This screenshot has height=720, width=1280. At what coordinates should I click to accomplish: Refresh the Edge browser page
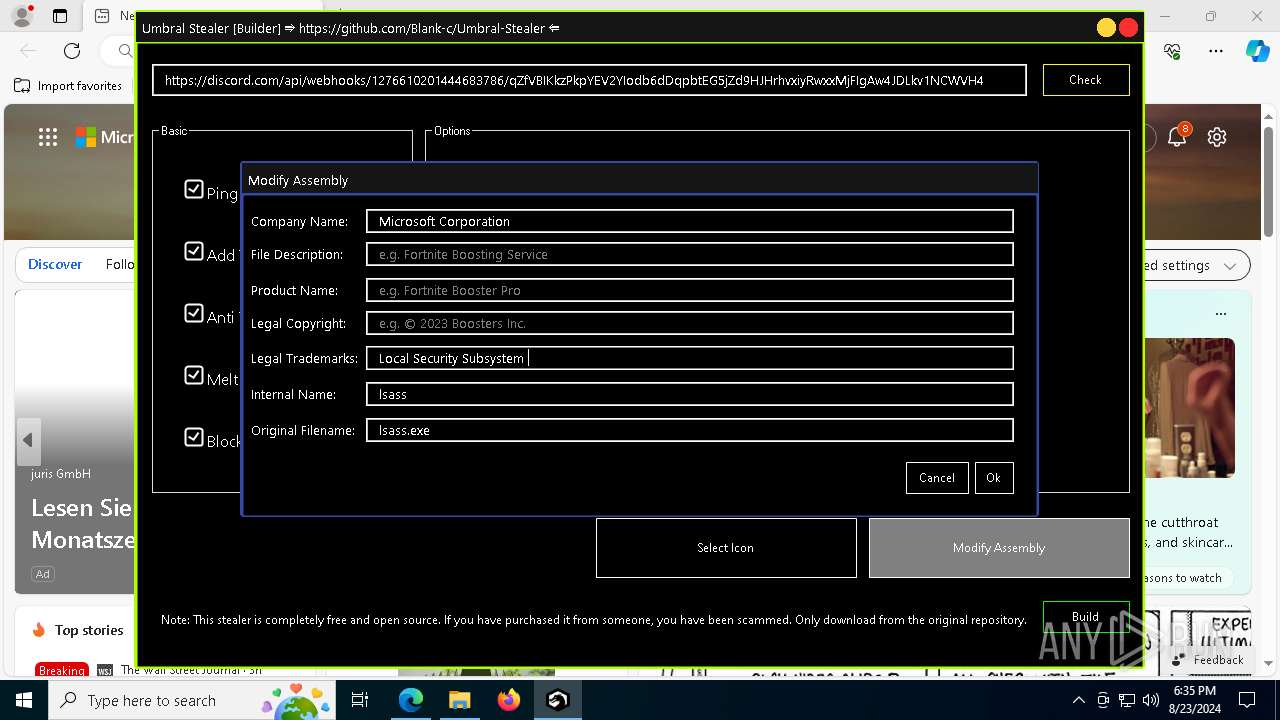[72, 50]
